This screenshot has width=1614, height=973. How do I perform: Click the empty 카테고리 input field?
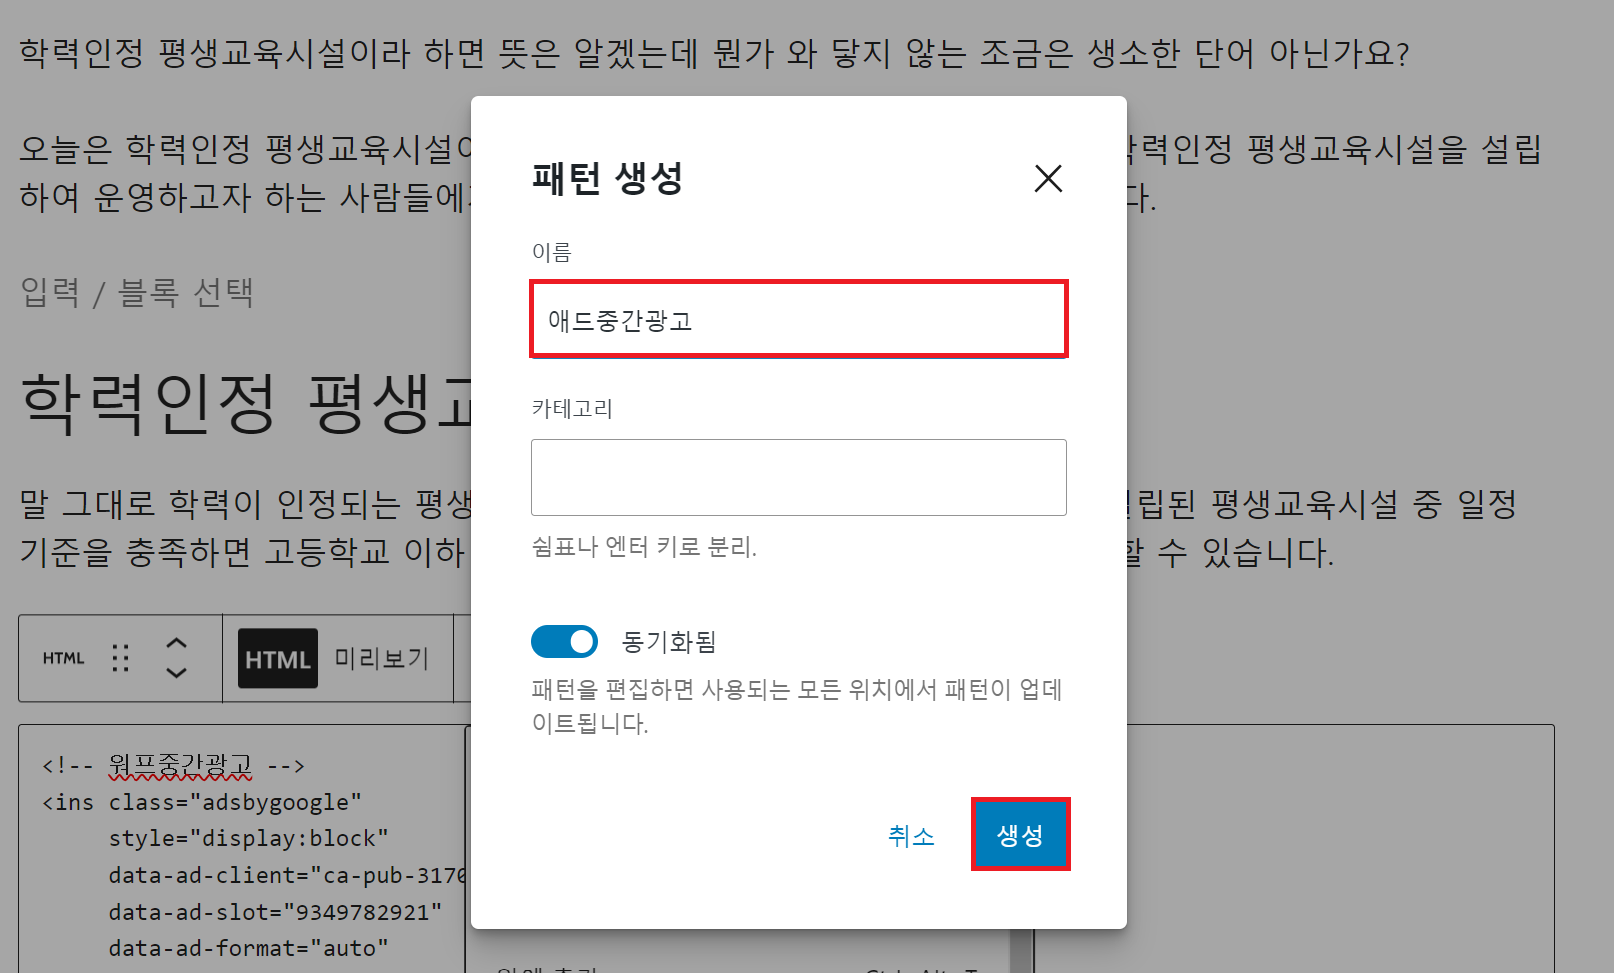click(798, 477)
